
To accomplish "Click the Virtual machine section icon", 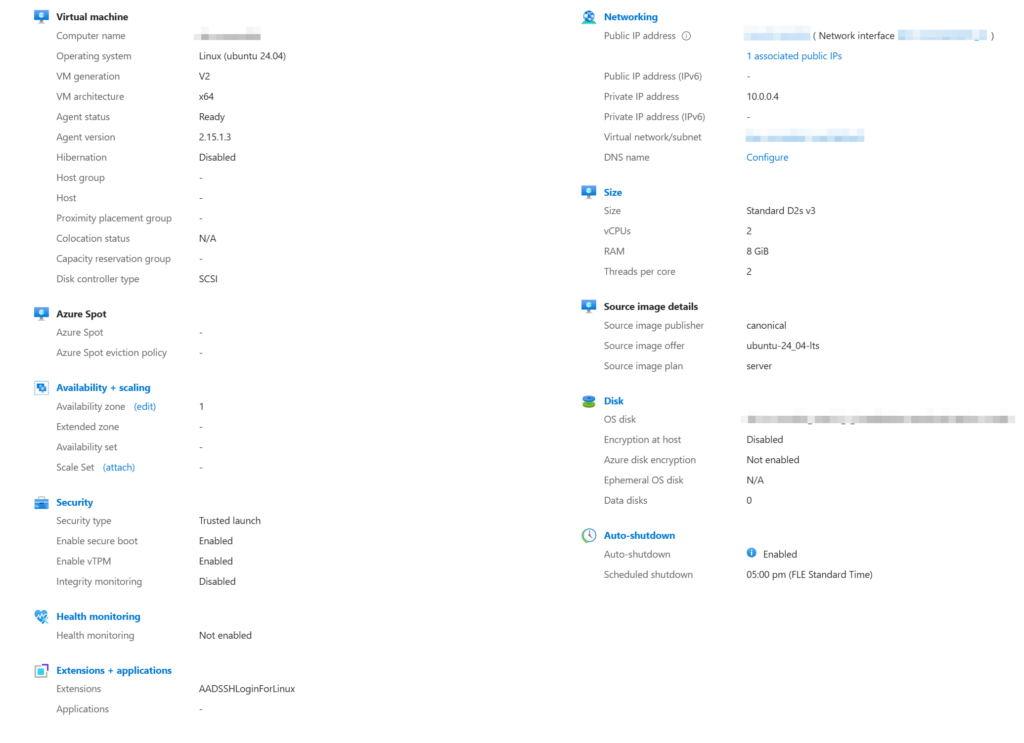I will click(x=41, y=16).
